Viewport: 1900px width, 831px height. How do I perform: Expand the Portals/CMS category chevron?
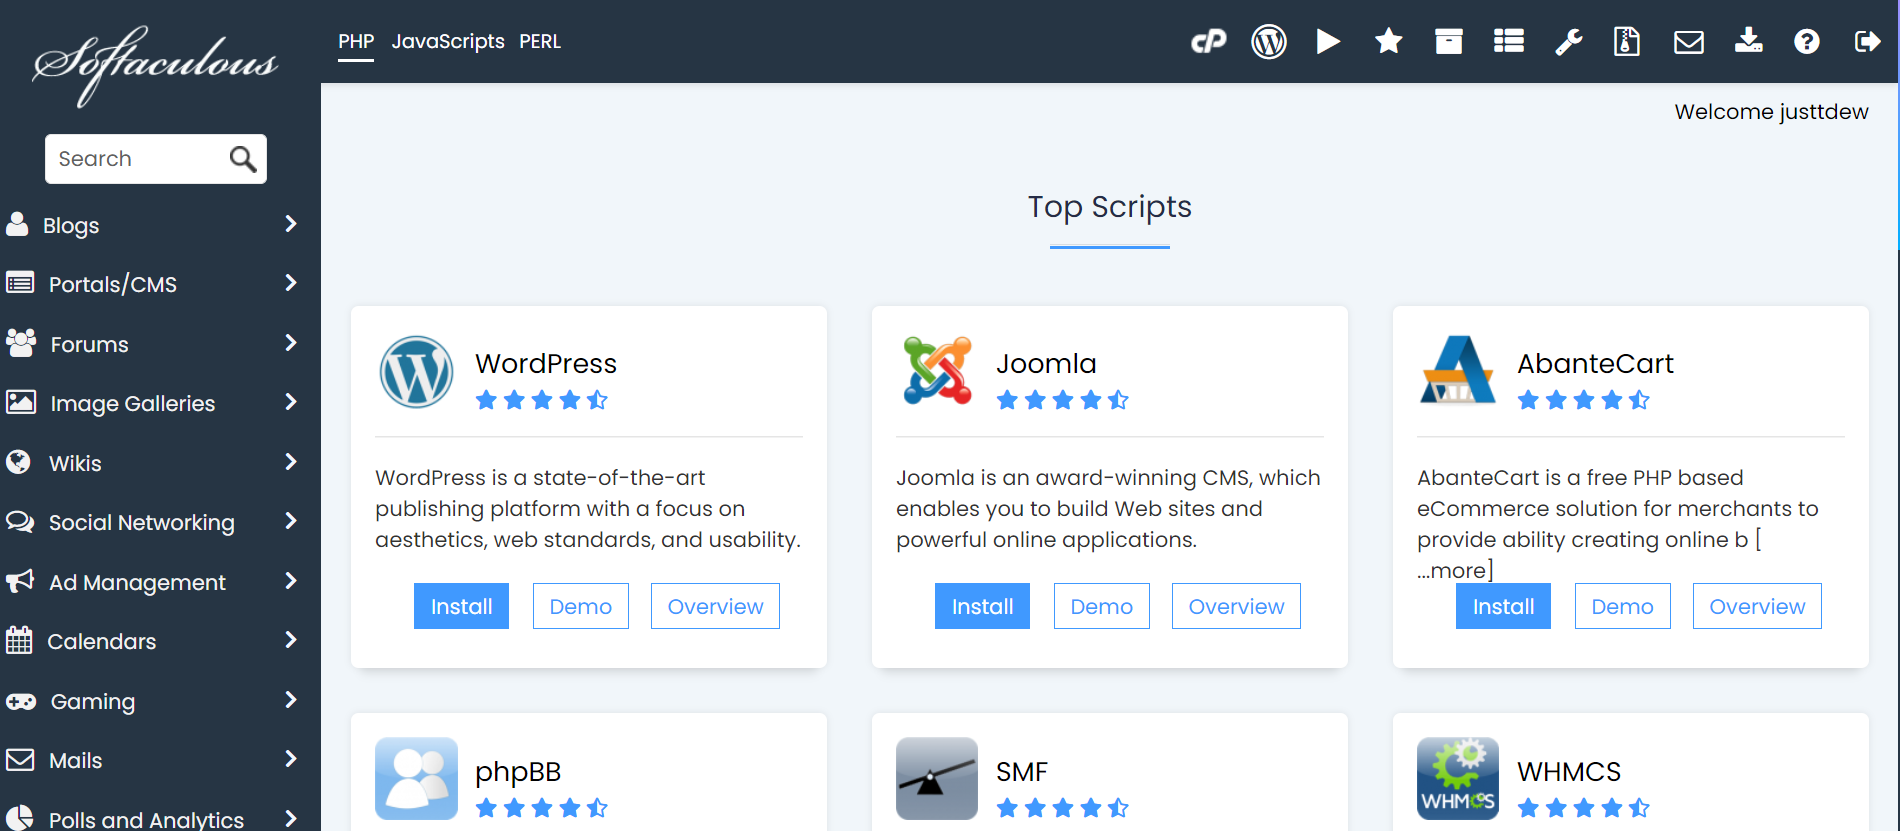click(291, 283)
